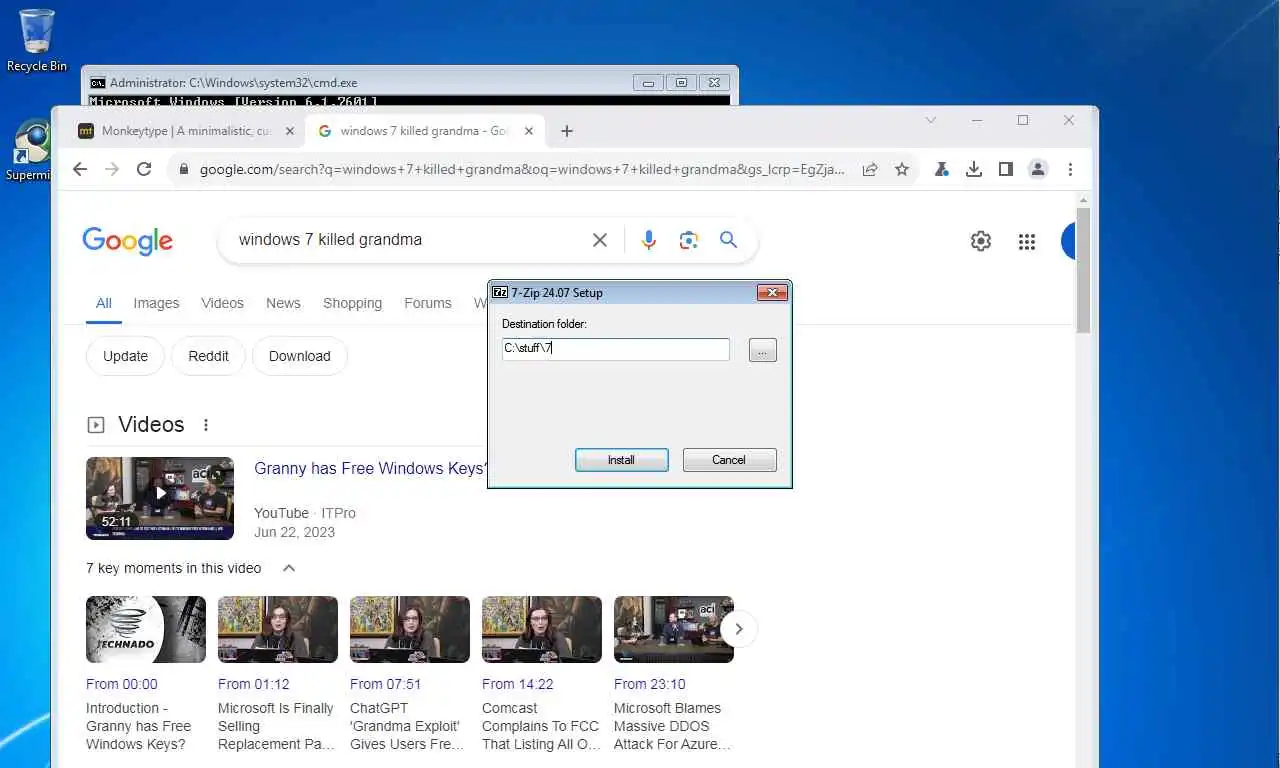Click the "Jun 22, 2023" date text
1280x768 pixels.
coord(294,532)
